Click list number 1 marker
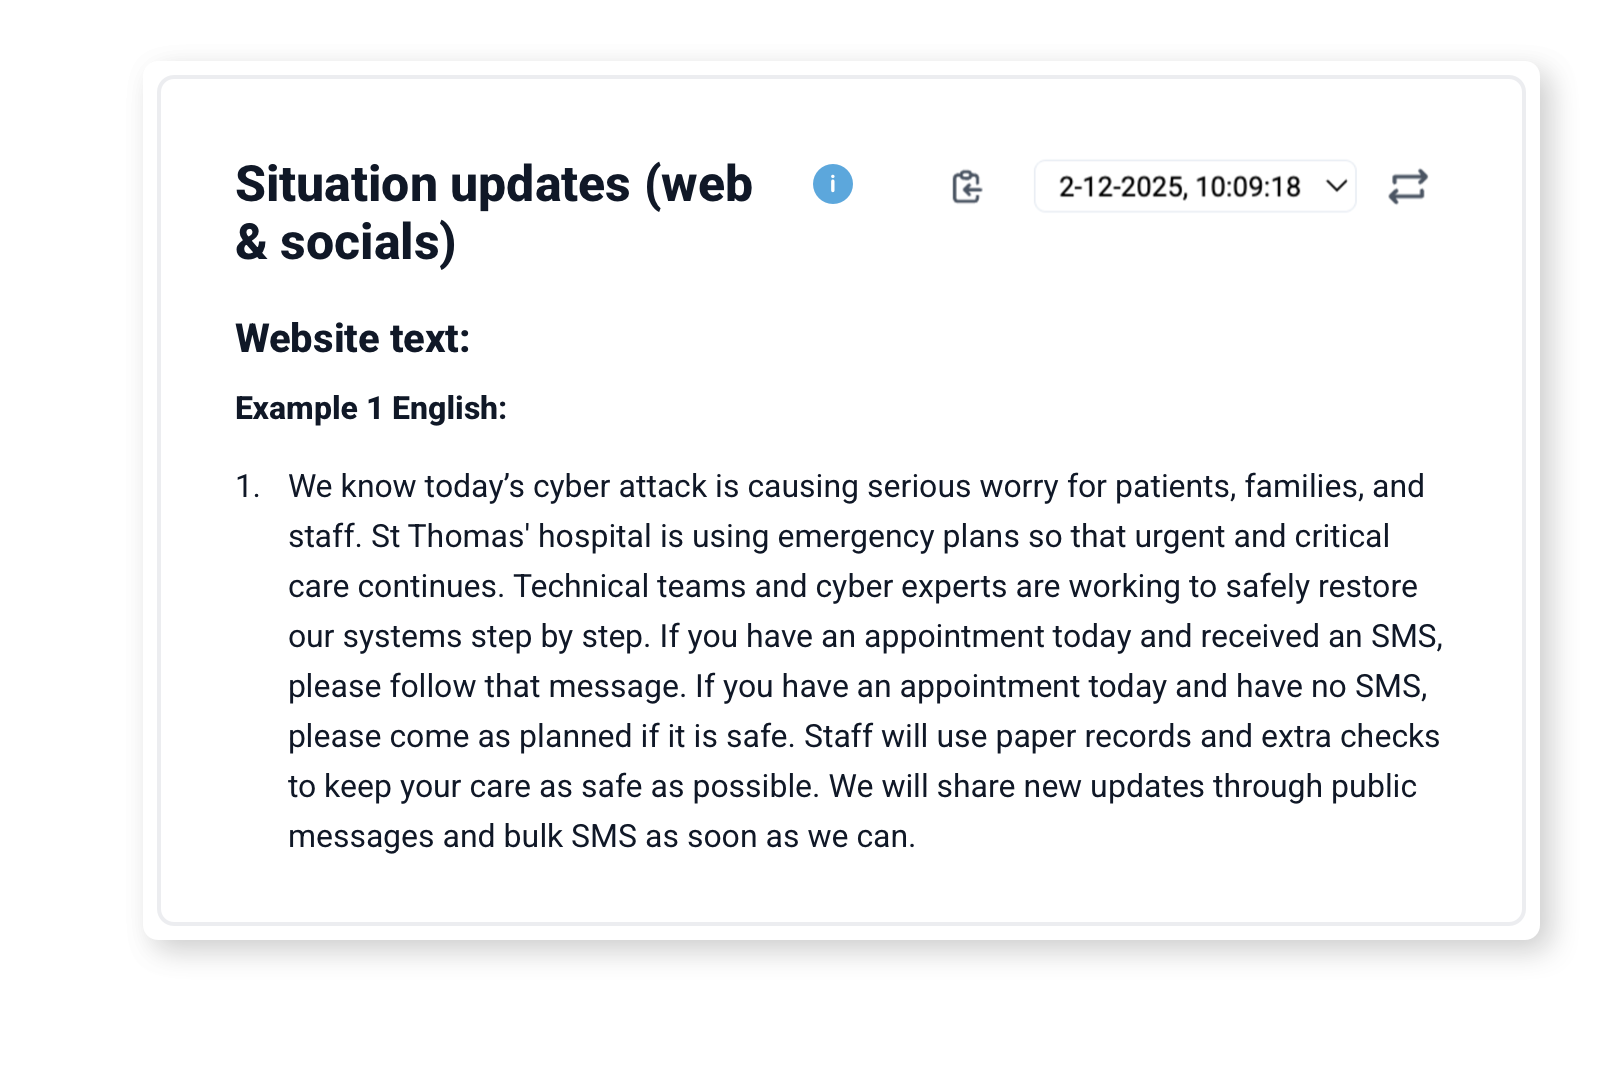1598x1067 pixels. [247, 486]
